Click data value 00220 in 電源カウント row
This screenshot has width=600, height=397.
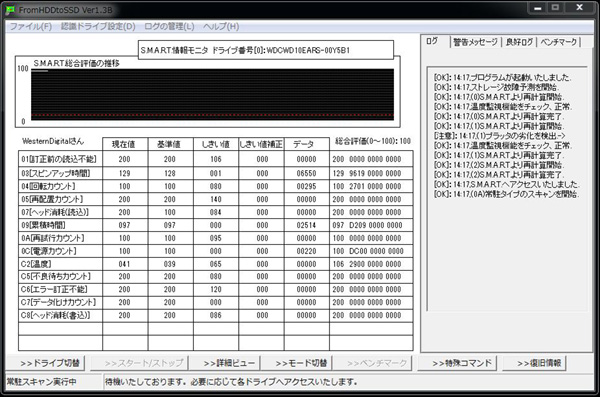click(306, 251)
